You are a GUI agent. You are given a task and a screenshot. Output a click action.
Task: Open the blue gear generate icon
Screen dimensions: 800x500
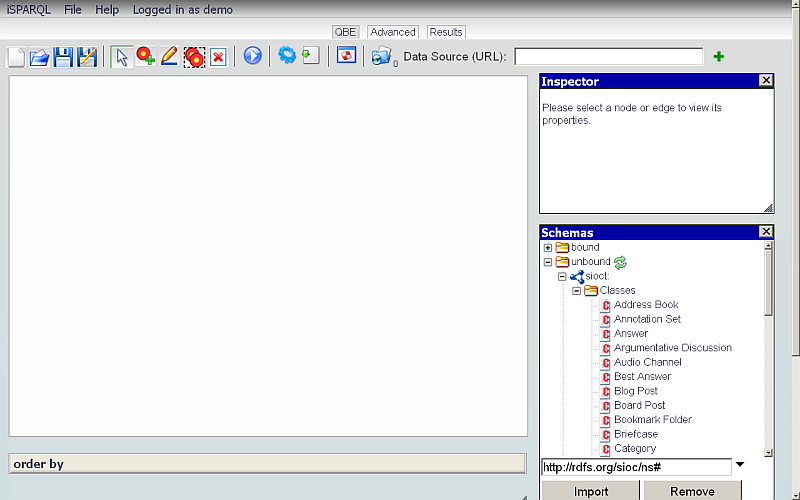287,55
